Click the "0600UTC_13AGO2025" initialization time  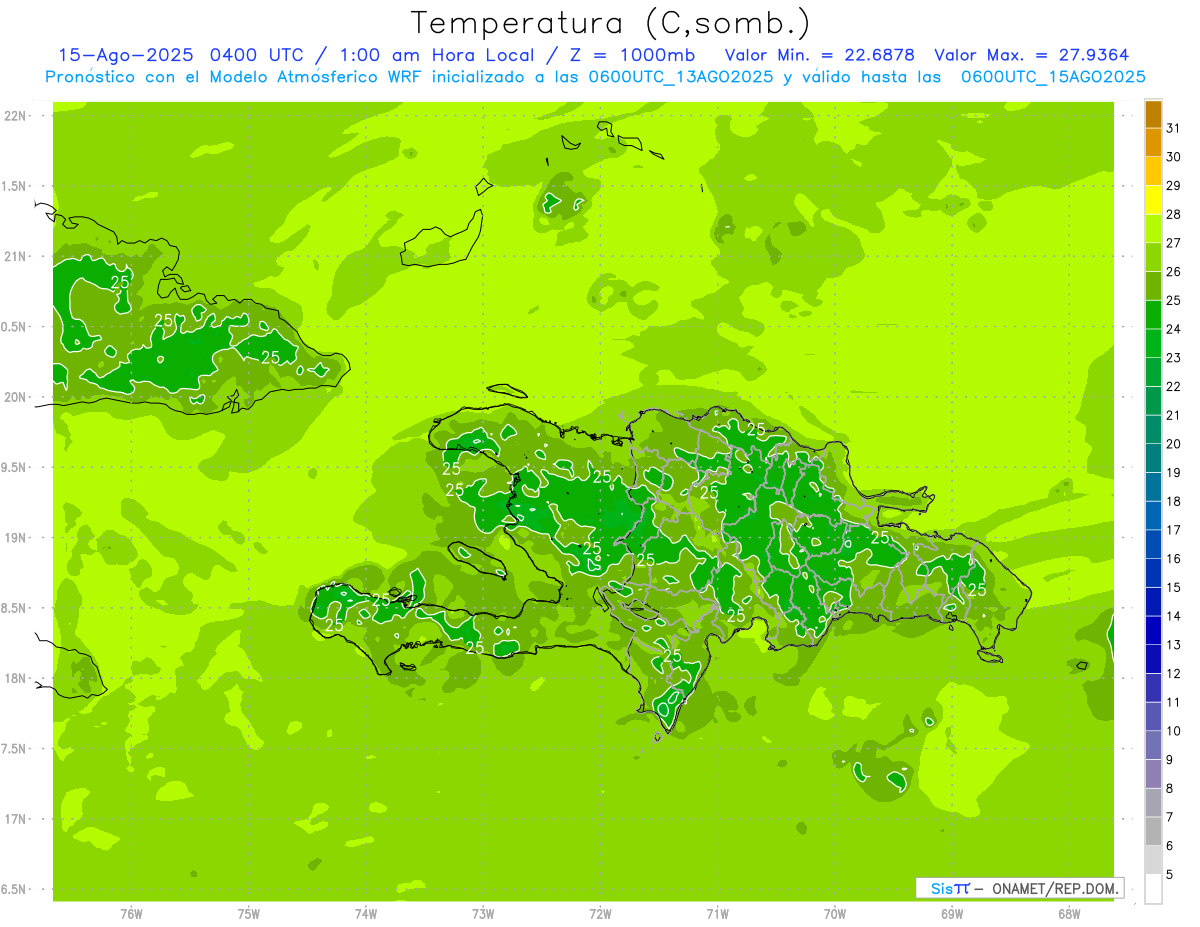(682, 77)
